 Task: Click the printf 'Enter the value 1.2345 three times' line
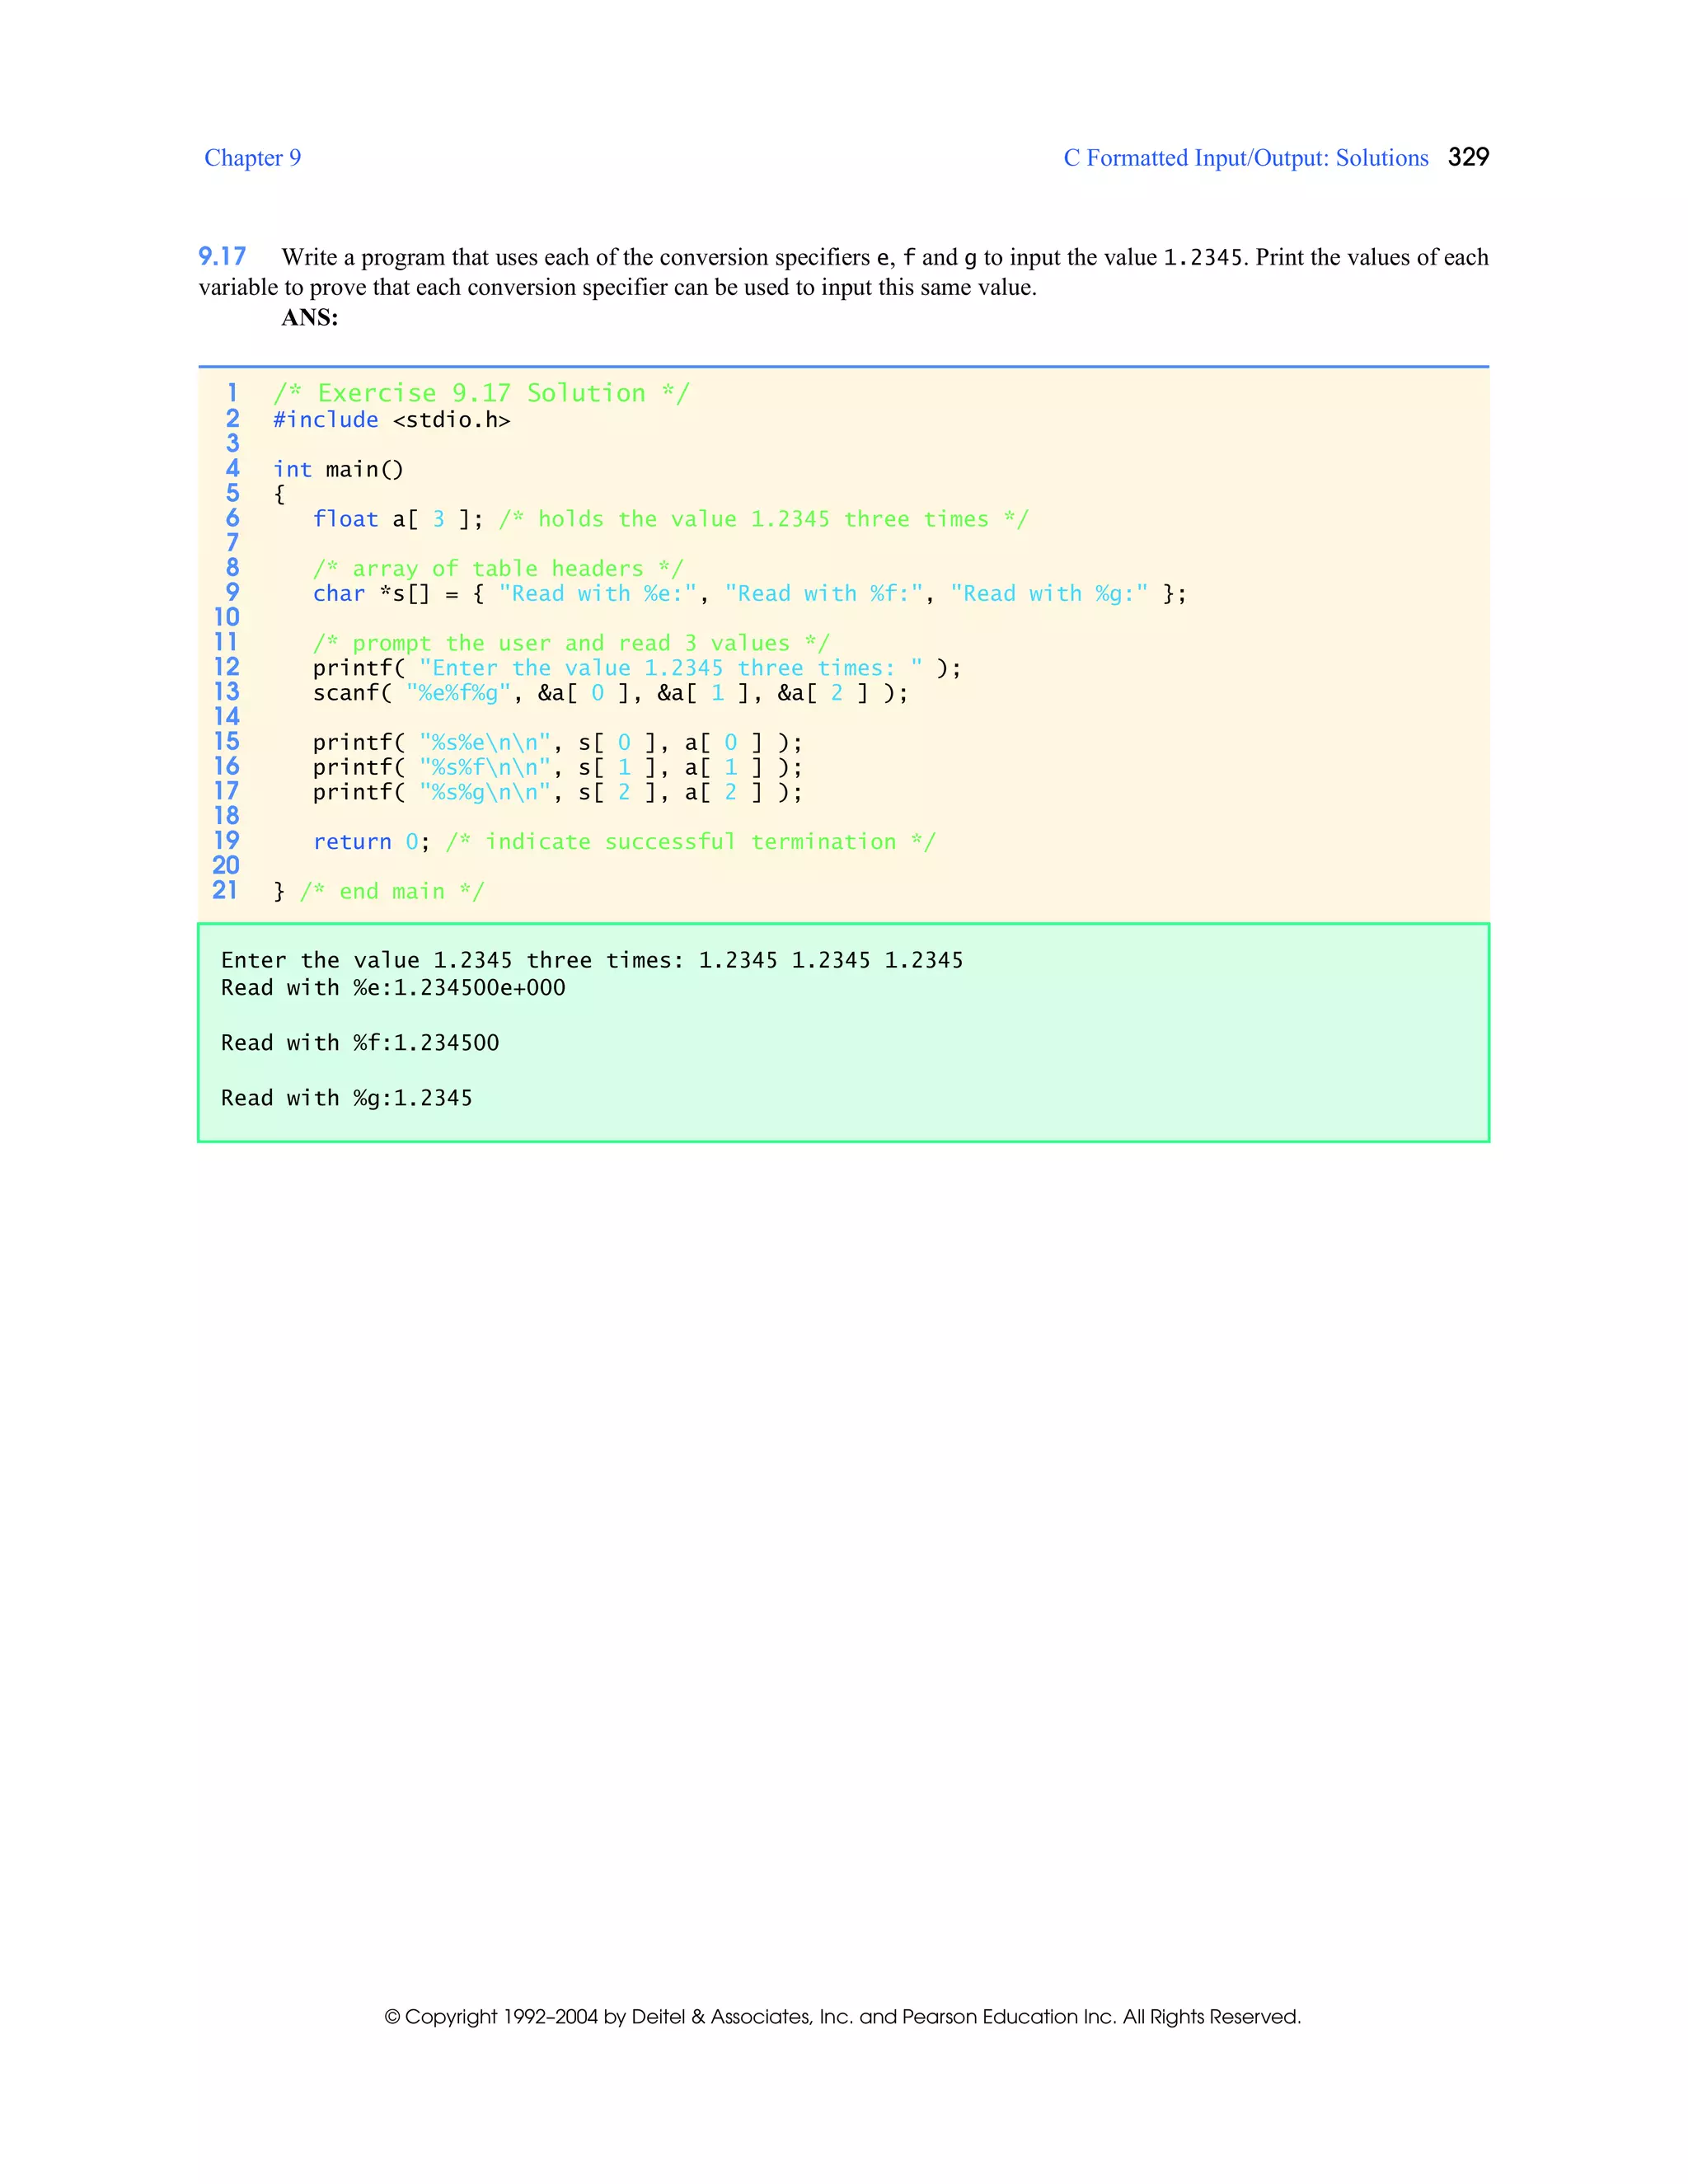[637, 668]
